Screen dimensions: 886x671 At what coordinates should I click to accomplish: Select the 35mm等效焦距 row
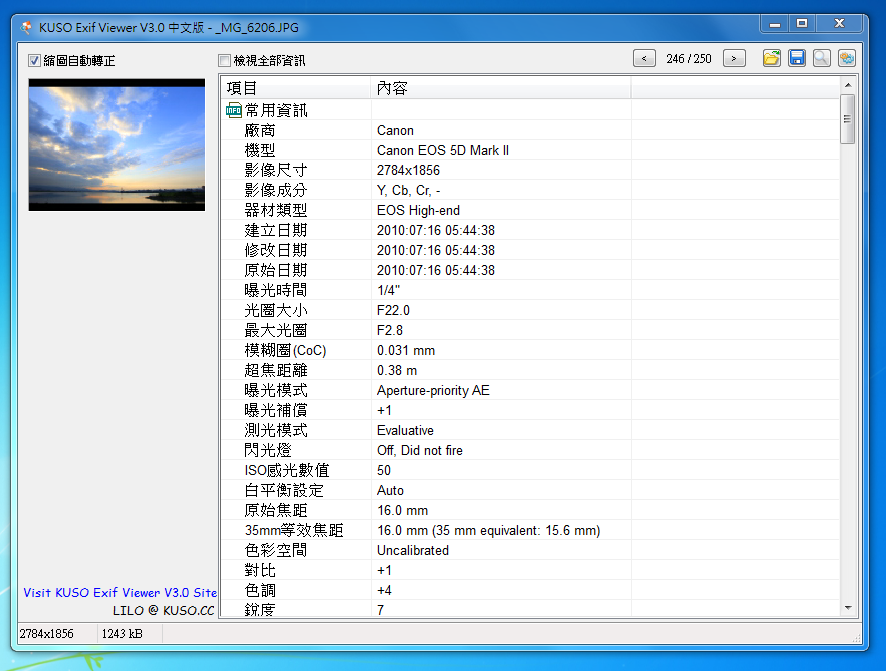pyautogui.click(x=529, y=530)
